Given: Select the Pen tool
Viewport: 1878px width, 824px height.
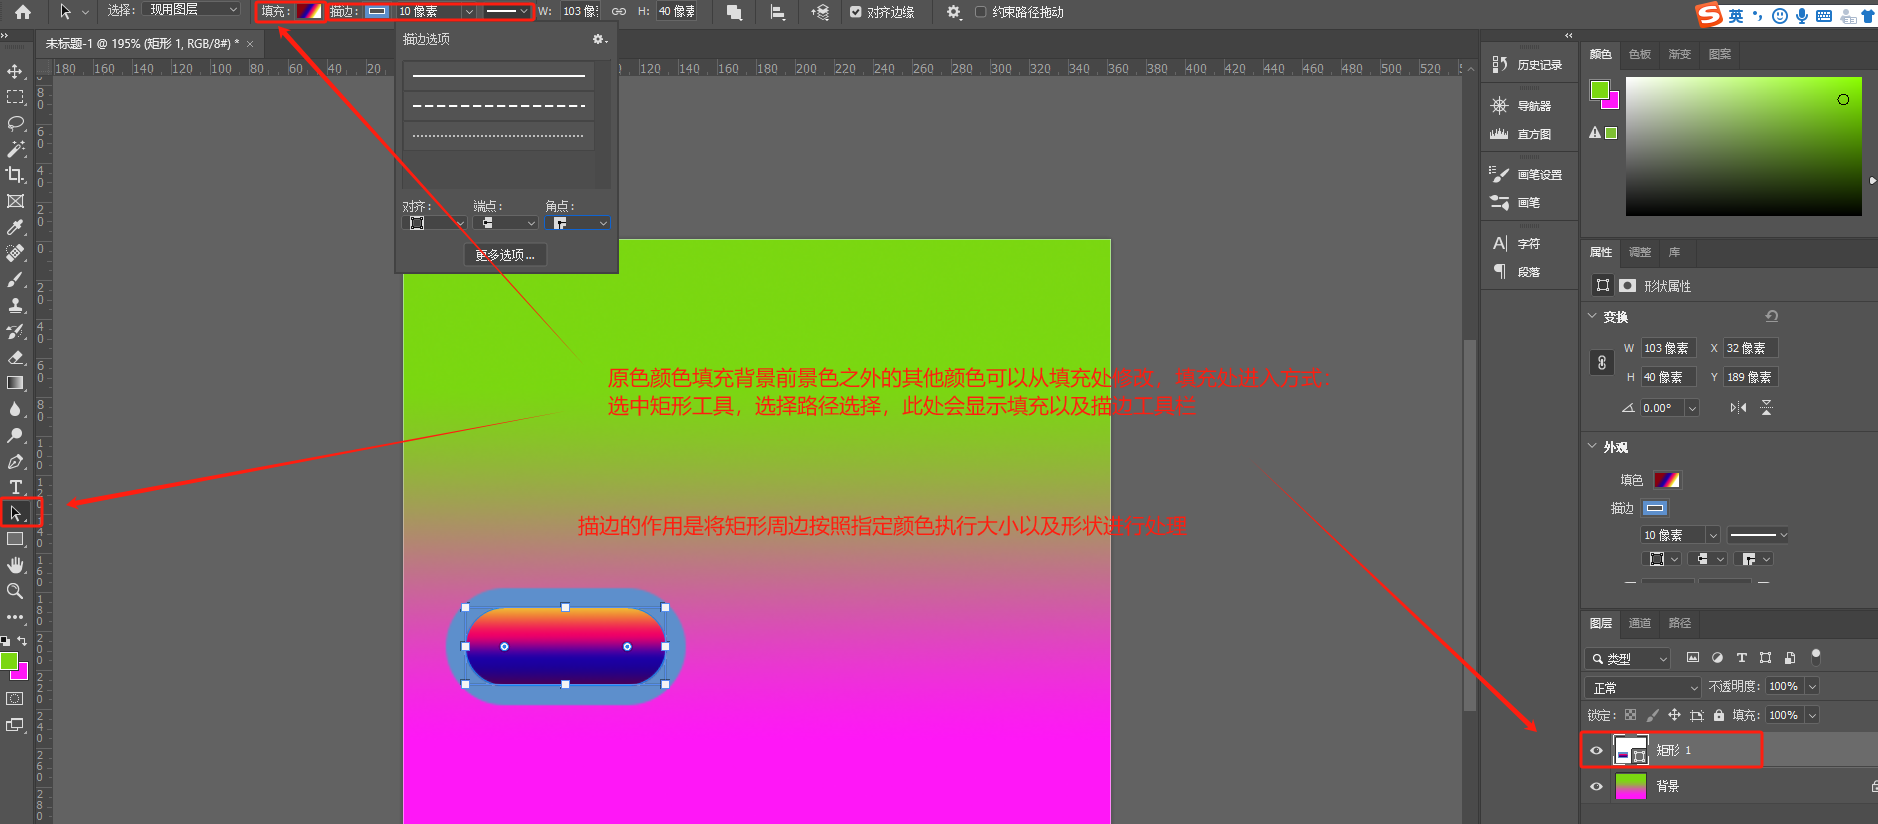Looking at the screenshot, I should tap(15, 461).
